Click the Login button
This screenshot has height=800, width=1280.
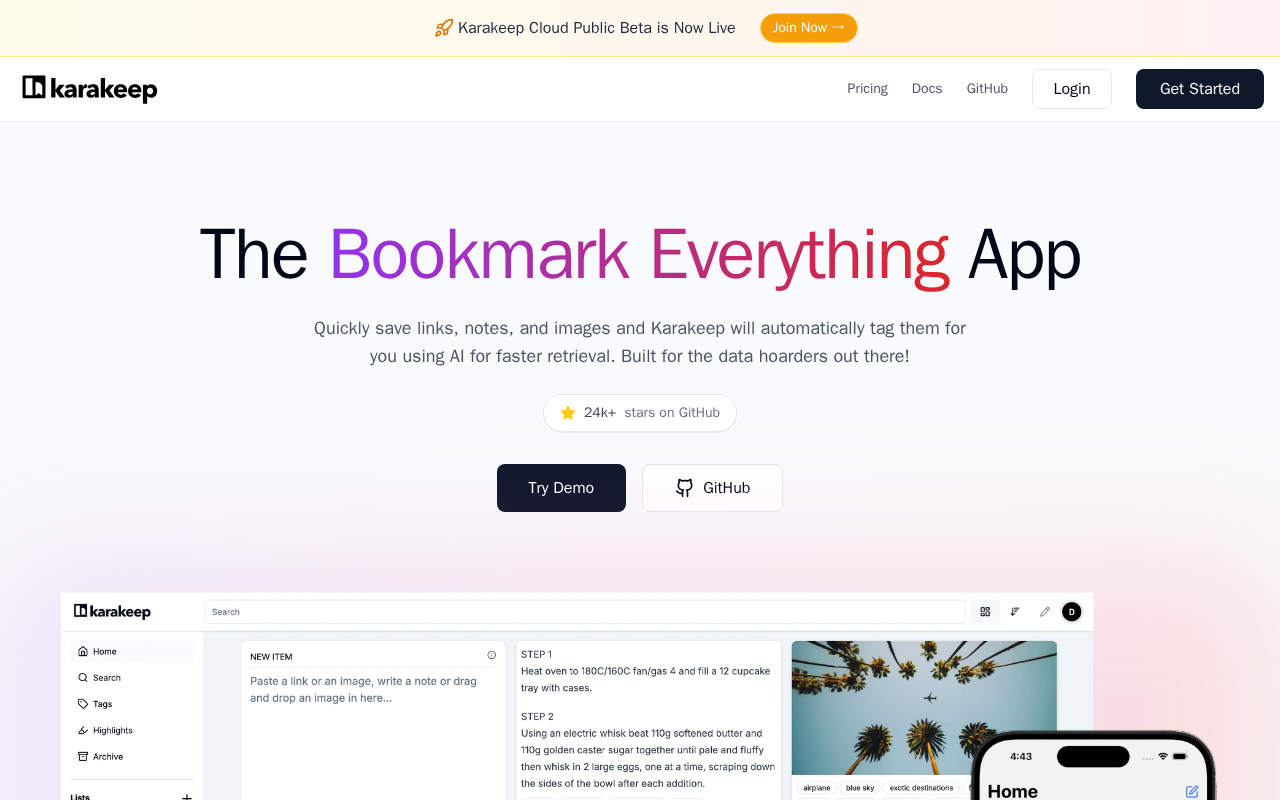click(x=1072, y=89)
